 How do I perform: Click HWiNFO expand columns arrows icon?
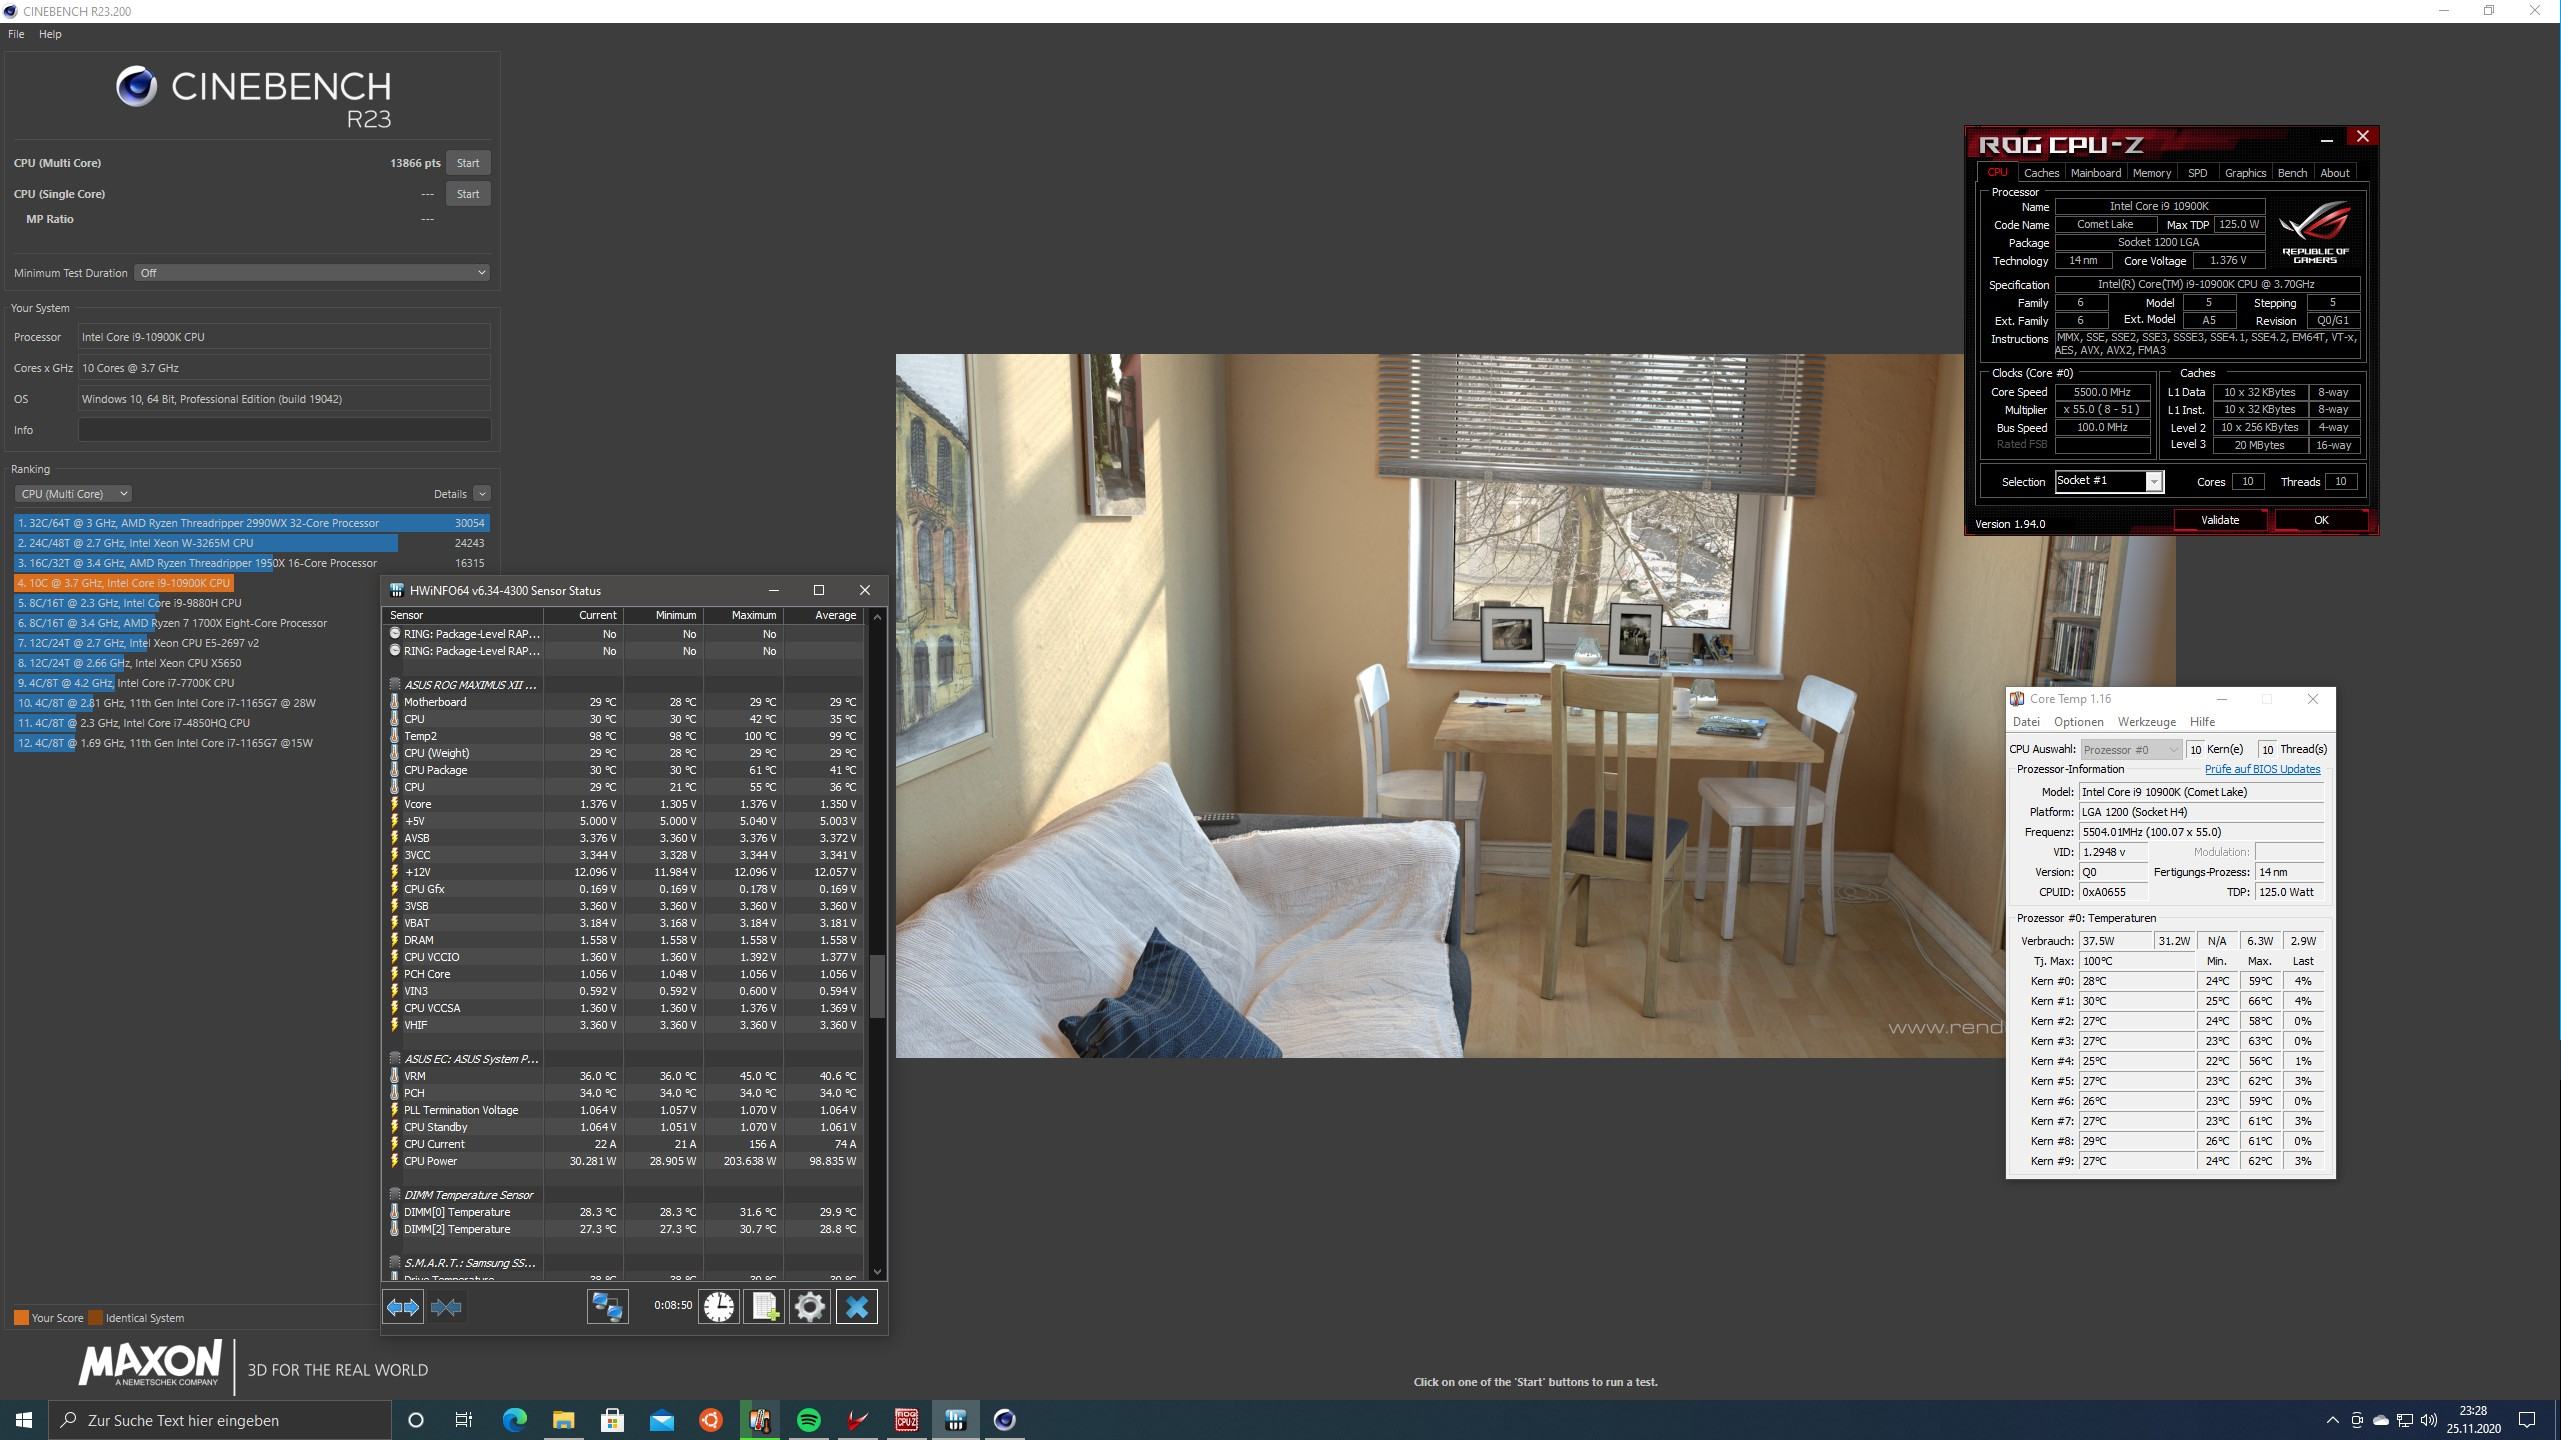(x=403, y=1307)
